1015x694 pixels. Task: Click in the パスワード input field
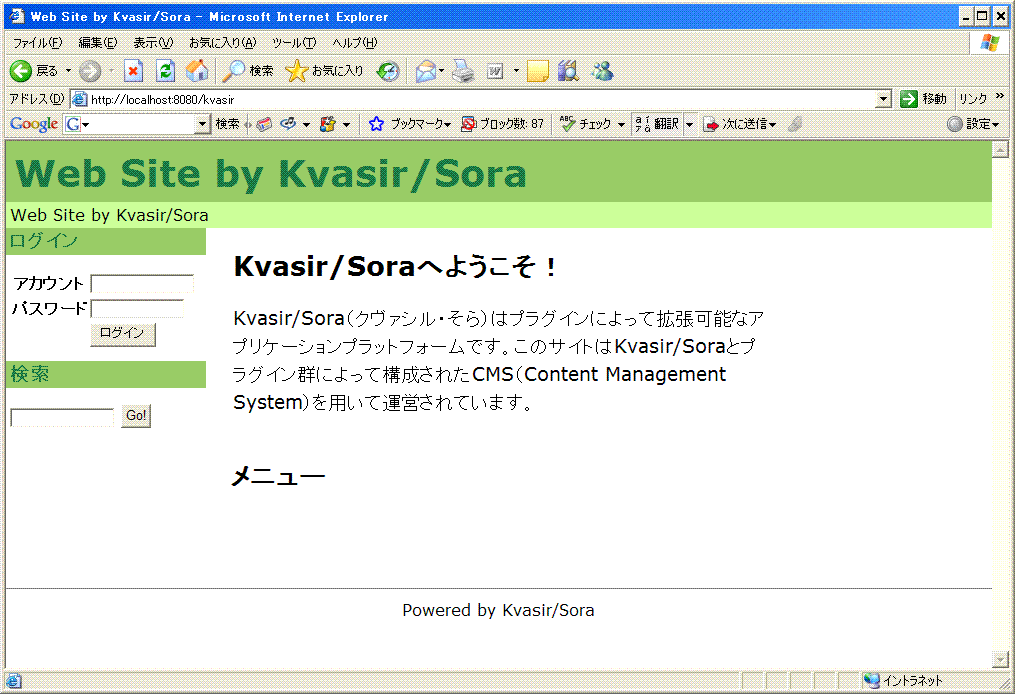pyautogui.click(x=137, y=309)
